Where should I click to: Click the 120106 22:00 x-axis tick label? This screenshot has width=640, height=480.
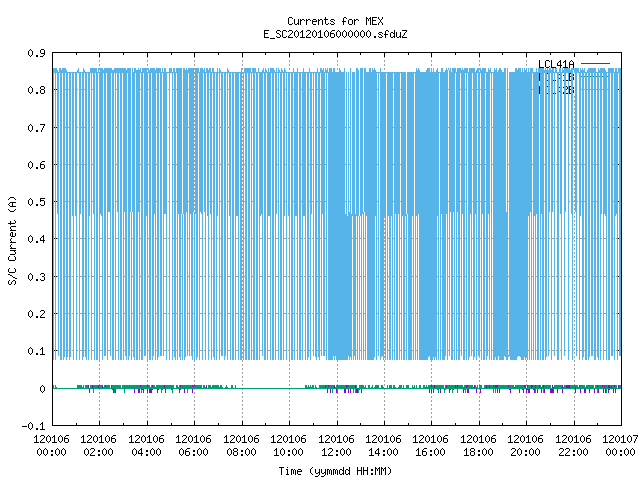pos(573,446)
